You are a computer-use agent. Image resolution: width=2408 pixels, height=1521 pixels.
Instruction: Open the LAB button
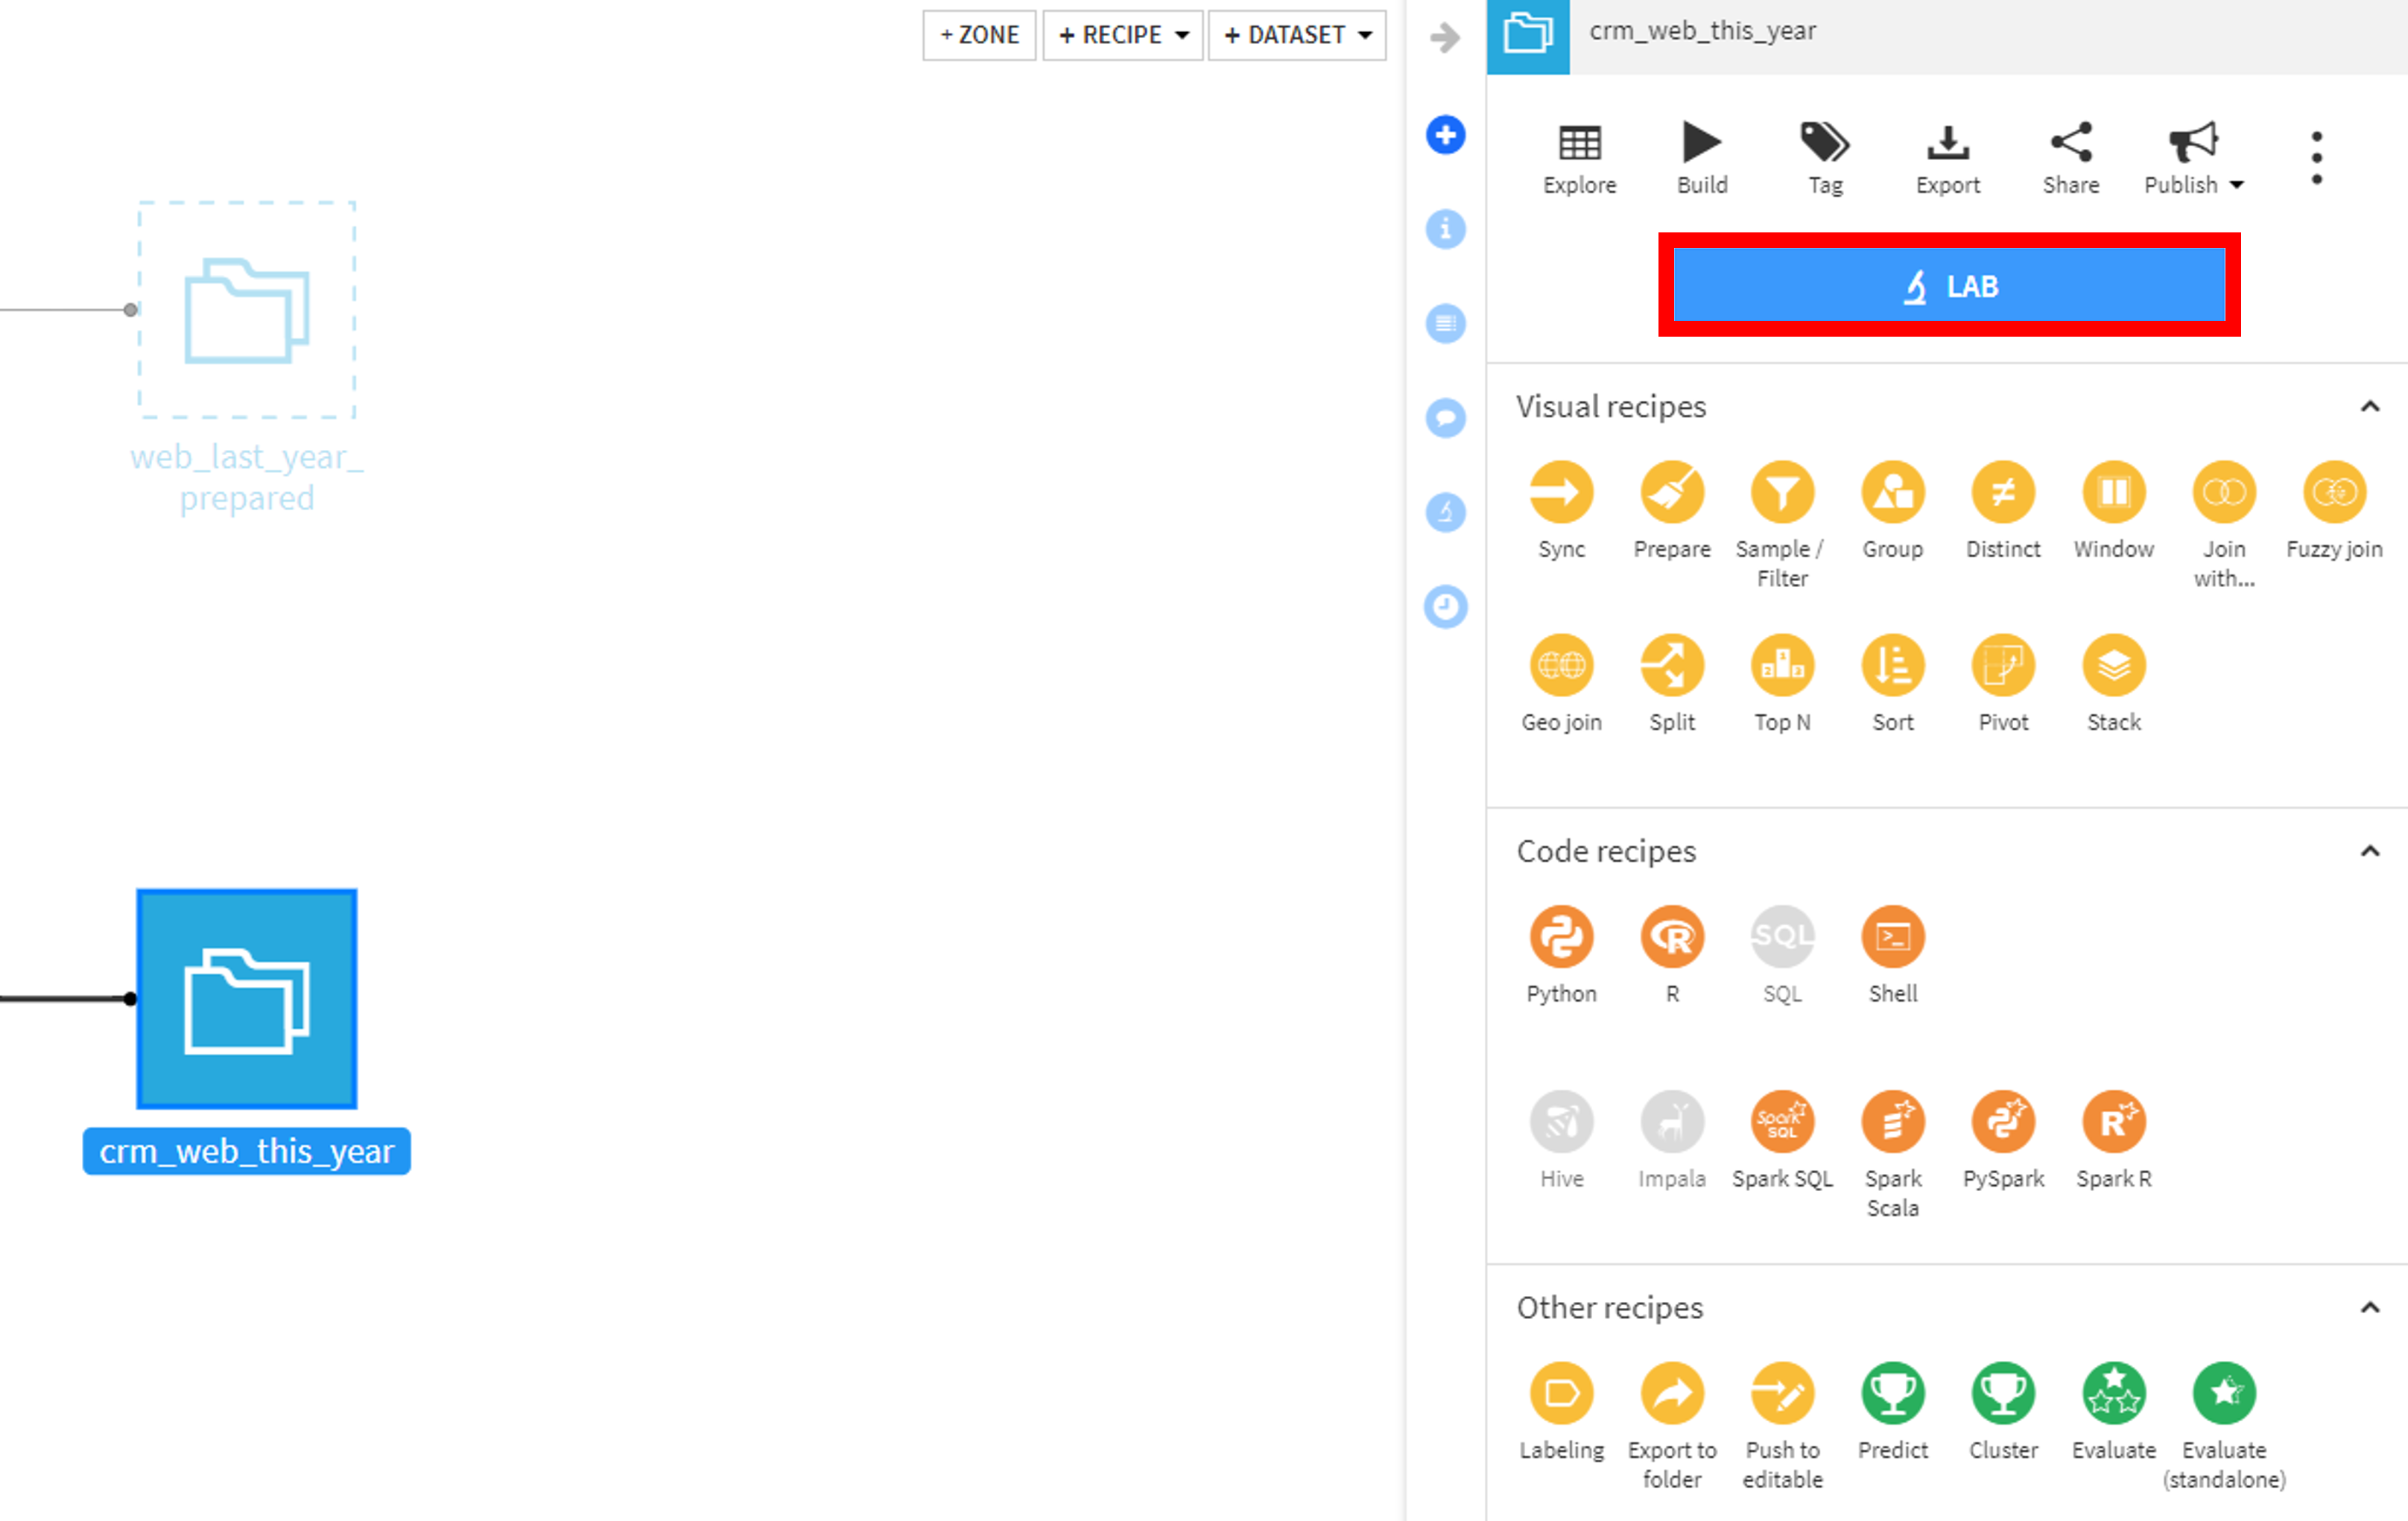pyautogui.click(x=1949, y=285)
